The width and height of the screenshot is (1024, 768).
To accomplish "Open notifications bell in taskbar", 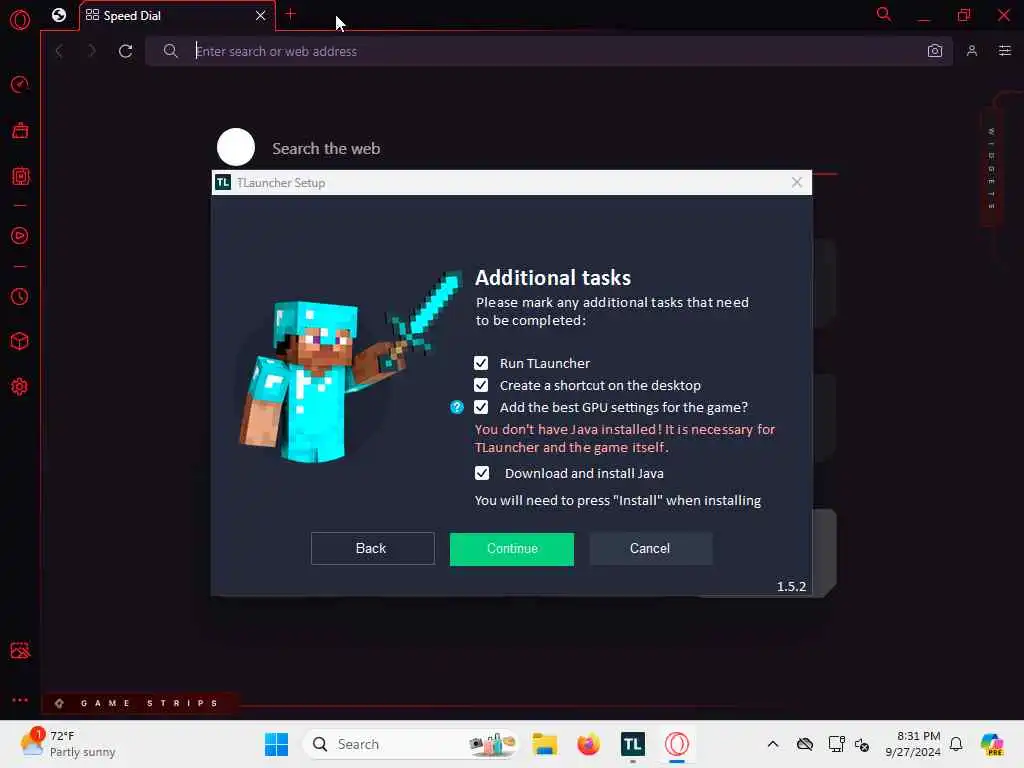I will (956, 744).
